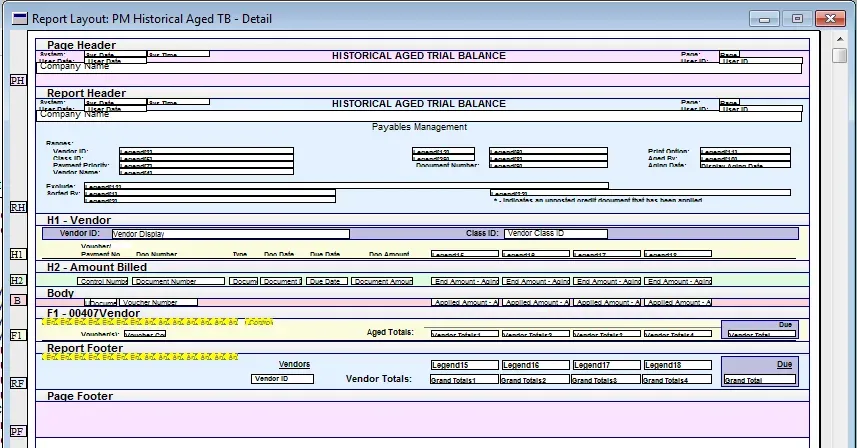Select the H2 section marker

click(x=17, y=281)
